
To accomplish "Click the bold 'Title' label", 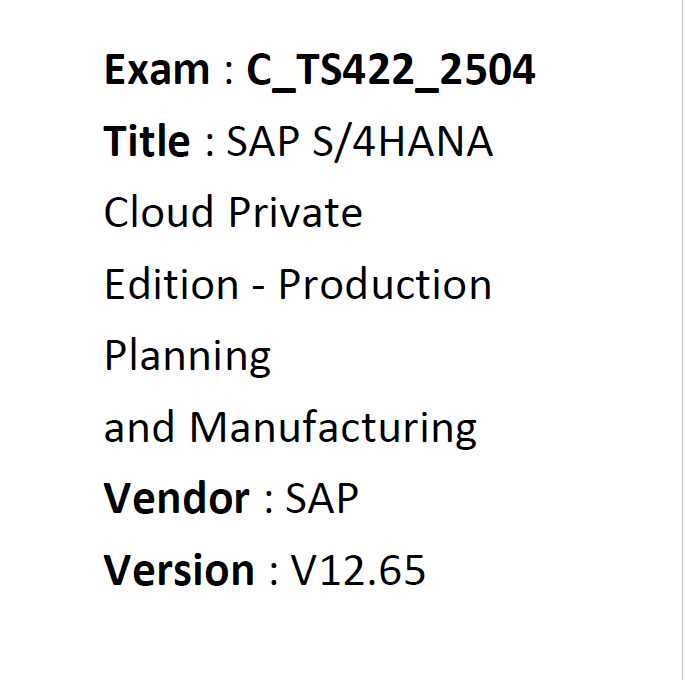I will 147,140.
